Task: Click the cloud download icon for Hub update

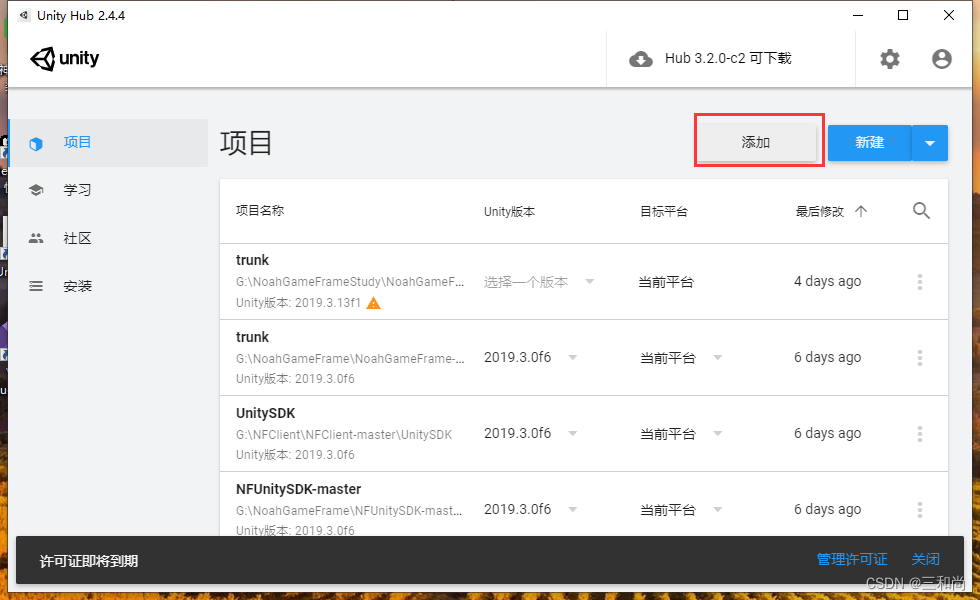Action: coord(641,59)
